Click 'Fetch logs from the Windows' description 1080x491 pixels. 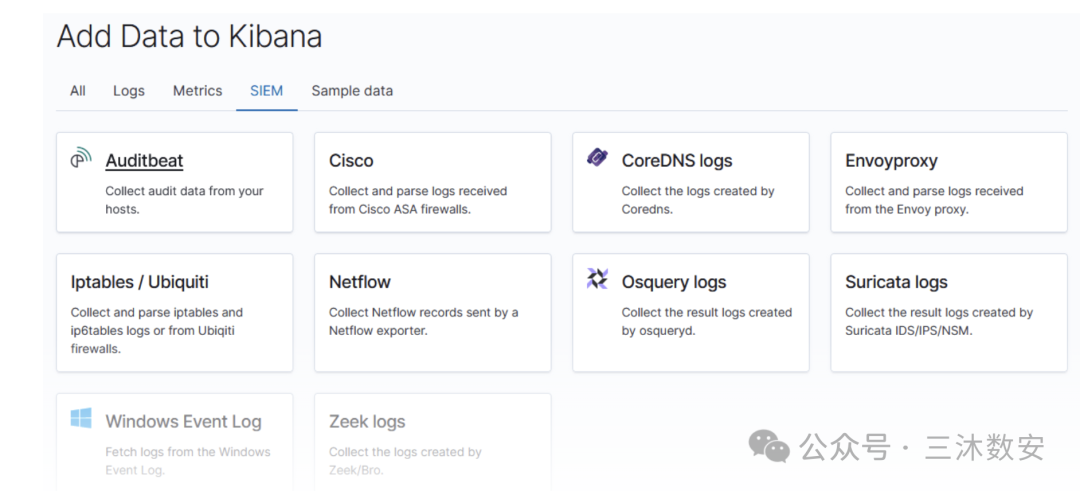coord(187,452)
